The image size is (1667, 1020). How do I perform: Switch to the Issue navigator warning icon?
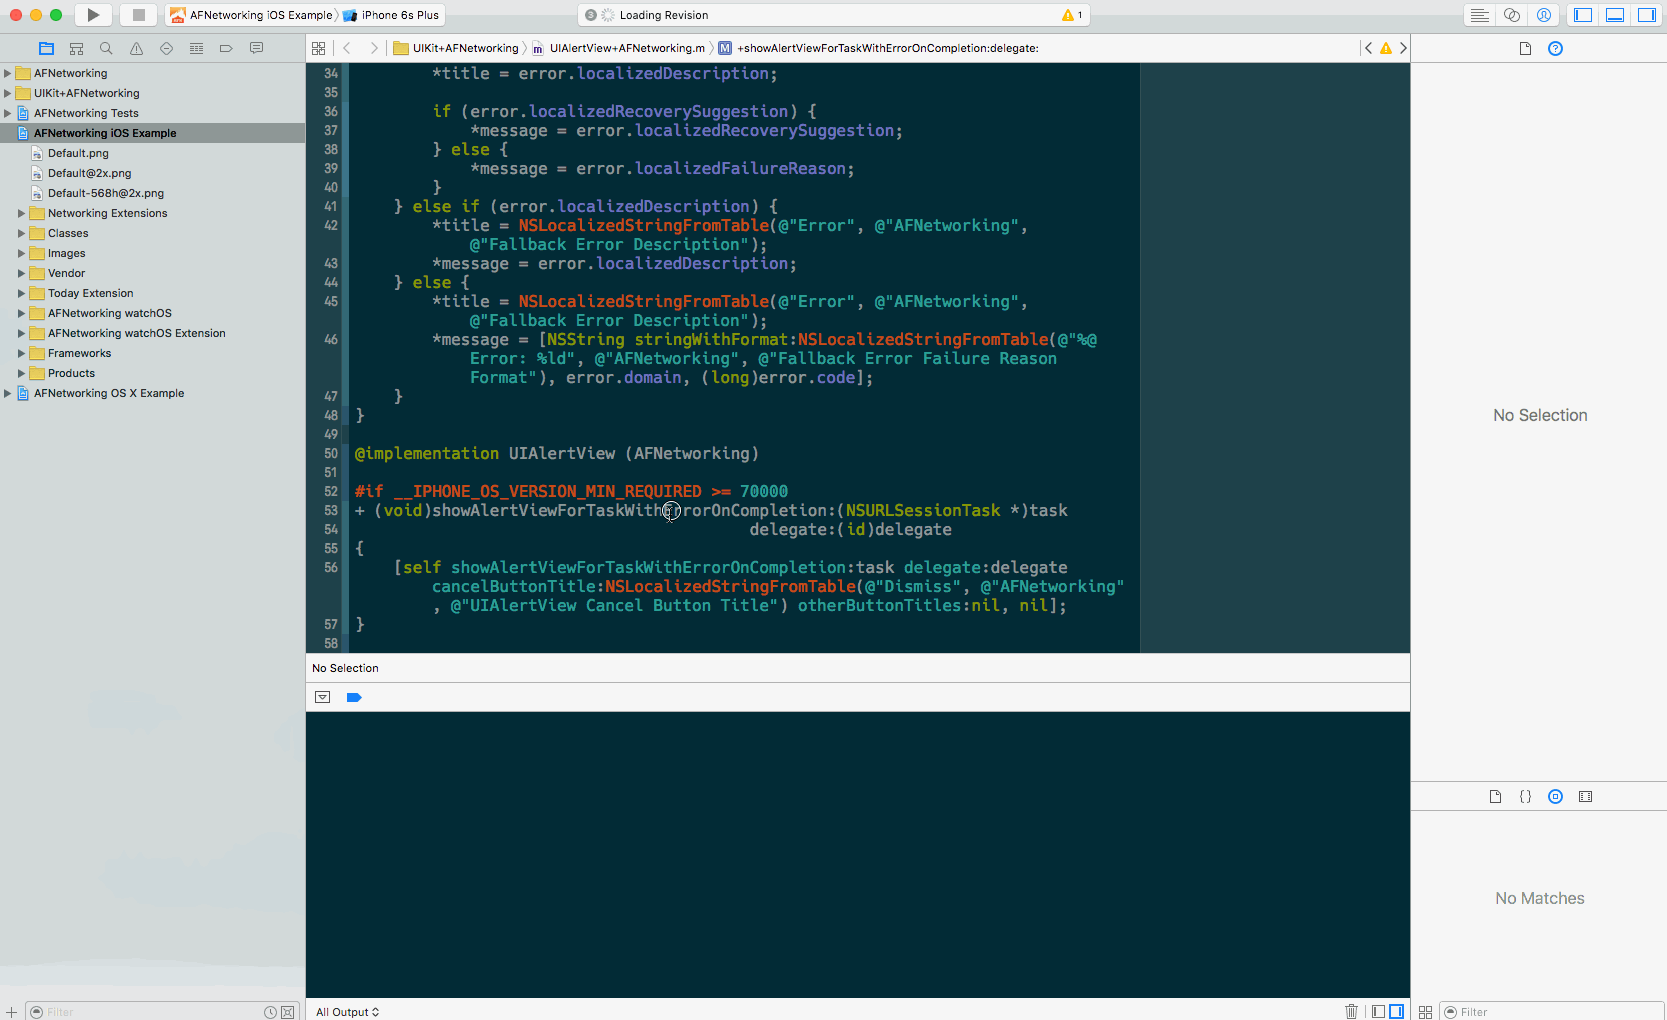point(135,47)
